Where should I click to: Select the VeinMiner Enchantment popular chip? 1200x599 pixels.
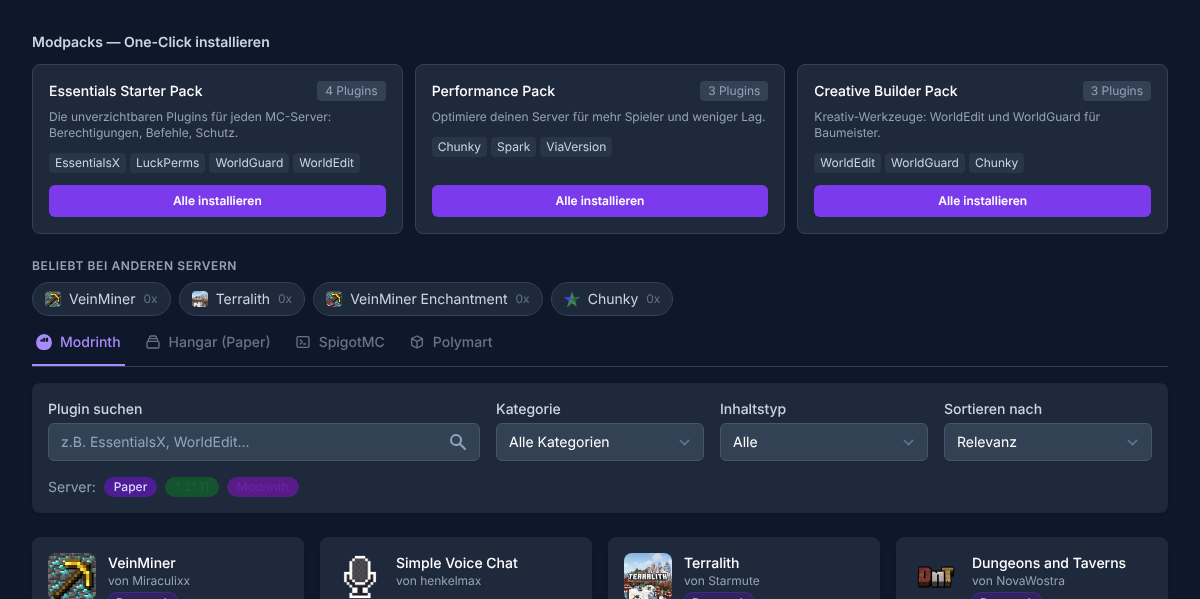428,299
